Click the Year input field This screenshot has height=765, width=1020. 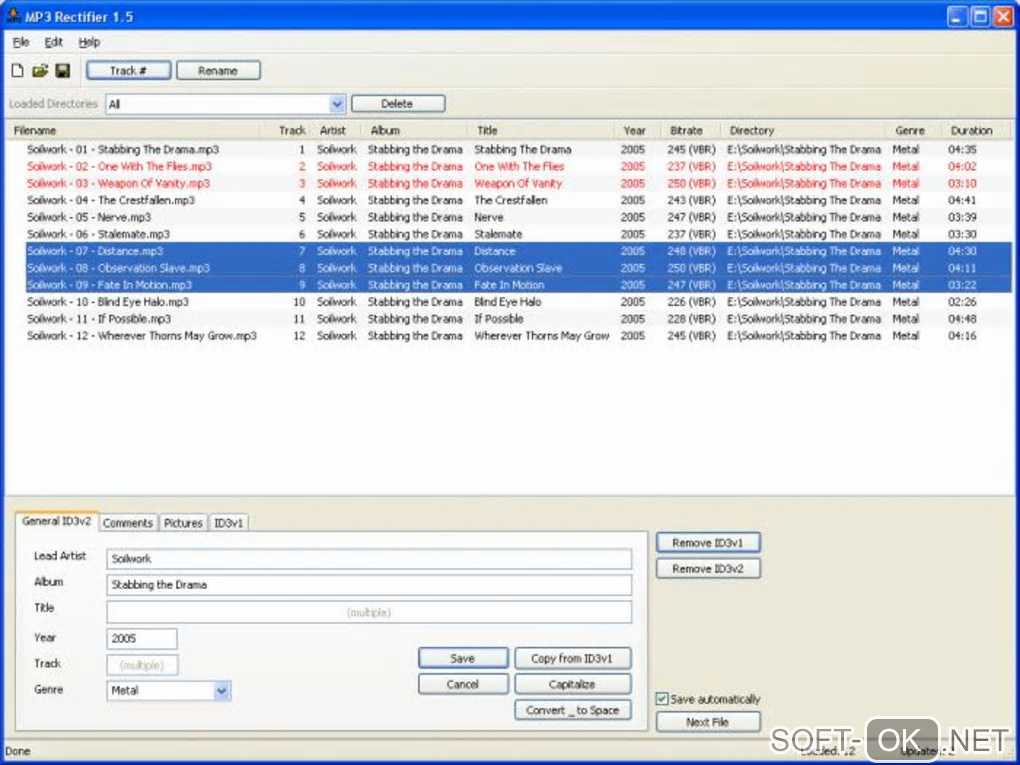coord(142,638)
